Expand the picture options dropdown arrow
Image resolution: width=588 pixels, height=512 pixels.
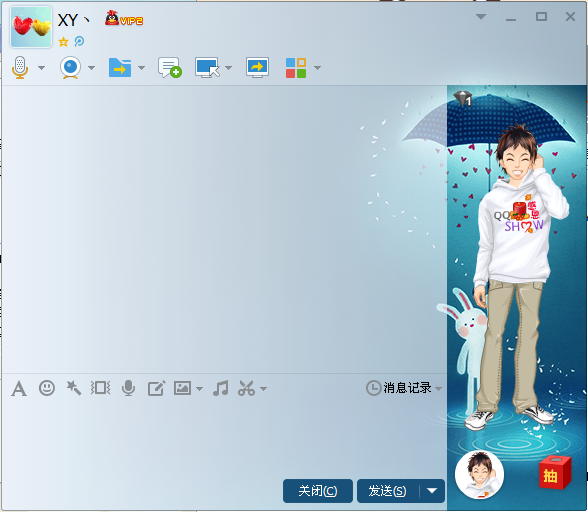tap(200, 389)
